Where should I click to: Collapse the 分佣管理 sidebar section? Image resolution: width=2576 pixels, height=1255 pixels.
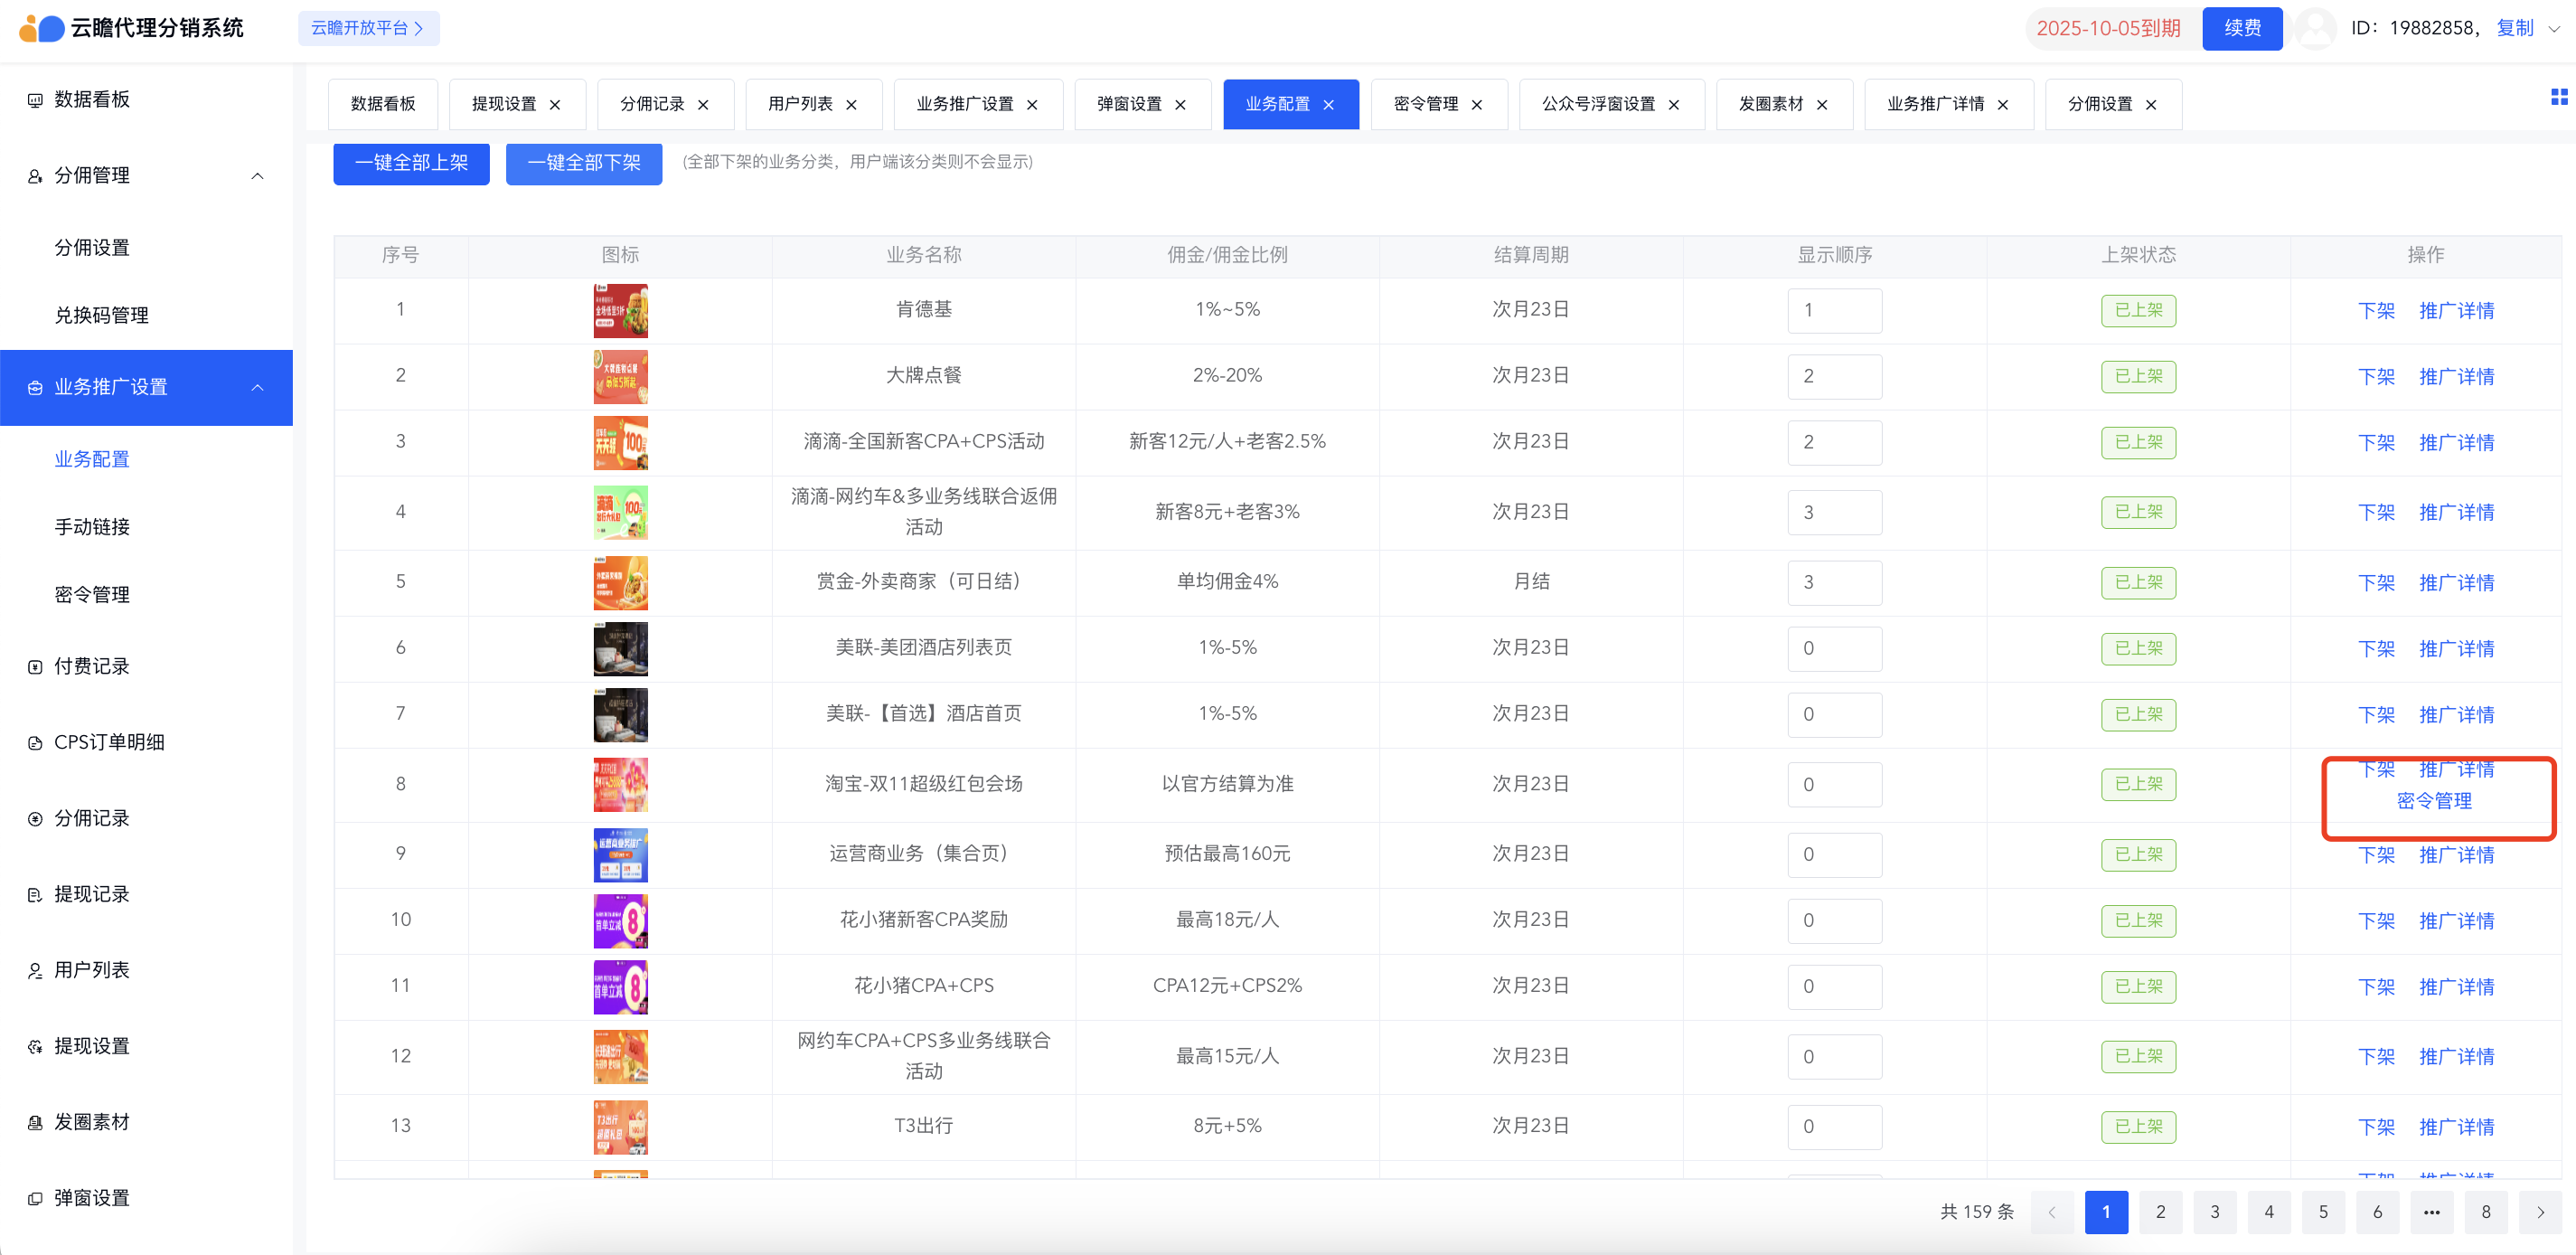257,176
